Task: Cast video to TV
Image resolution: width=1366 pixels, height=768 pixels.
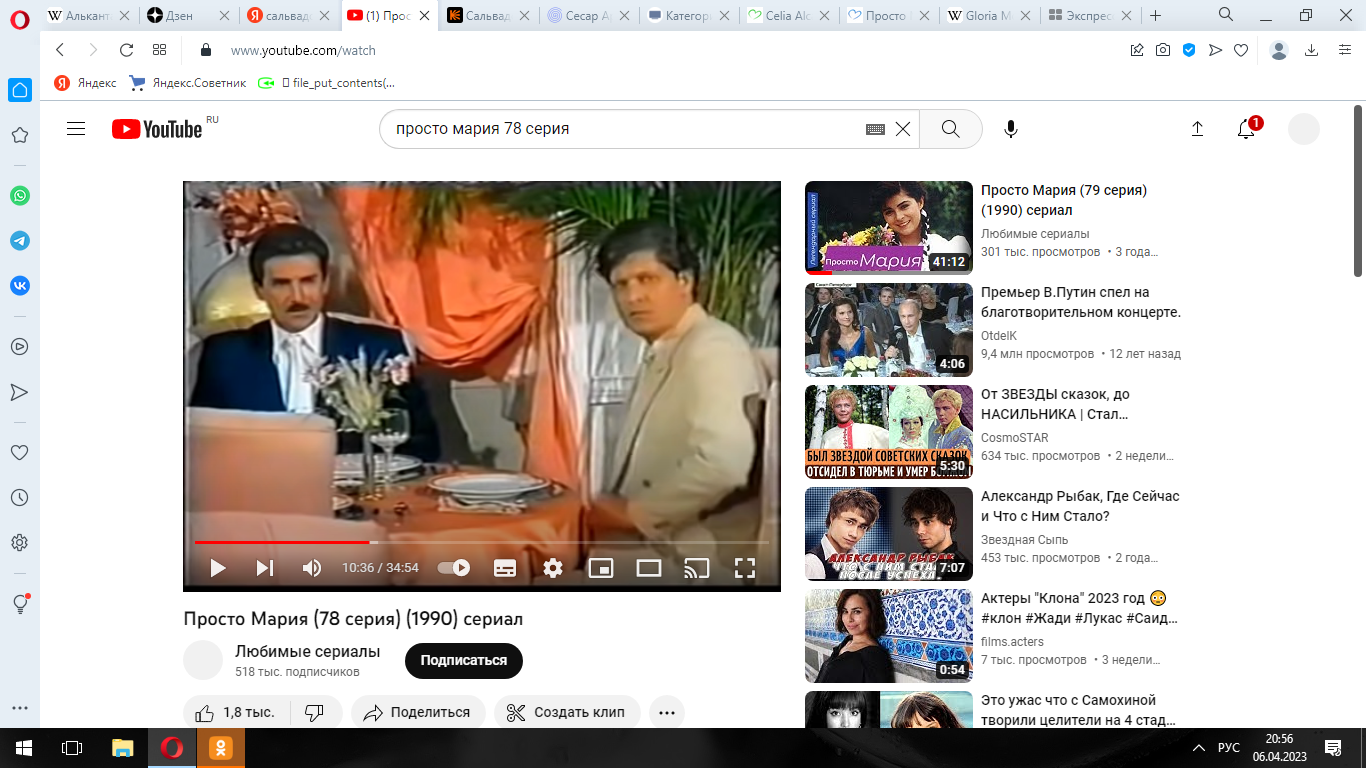Action: tap(697, 568)
